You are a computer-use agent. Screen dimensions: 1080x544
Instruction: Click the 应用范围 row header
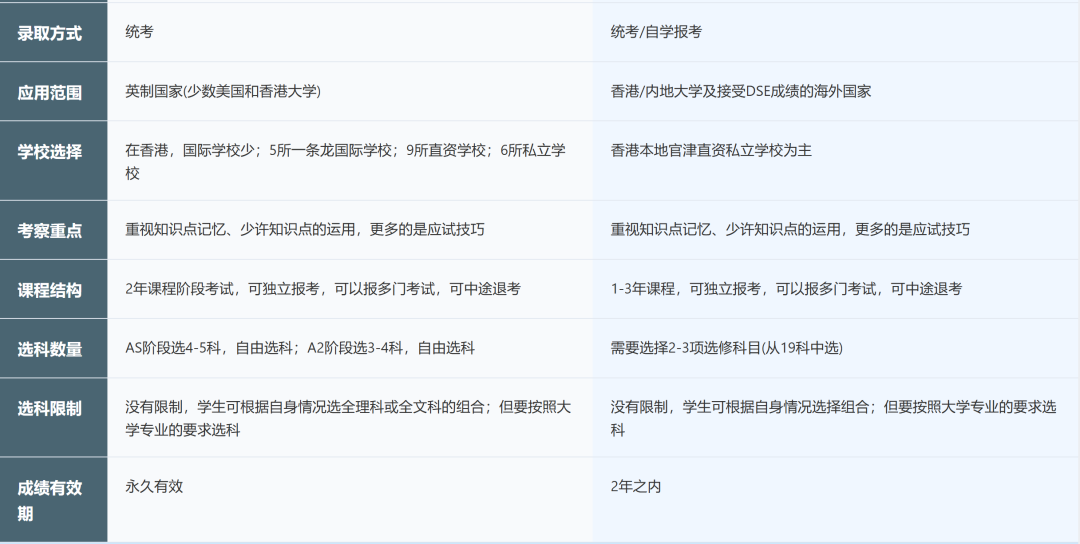(x=54, y=92)
